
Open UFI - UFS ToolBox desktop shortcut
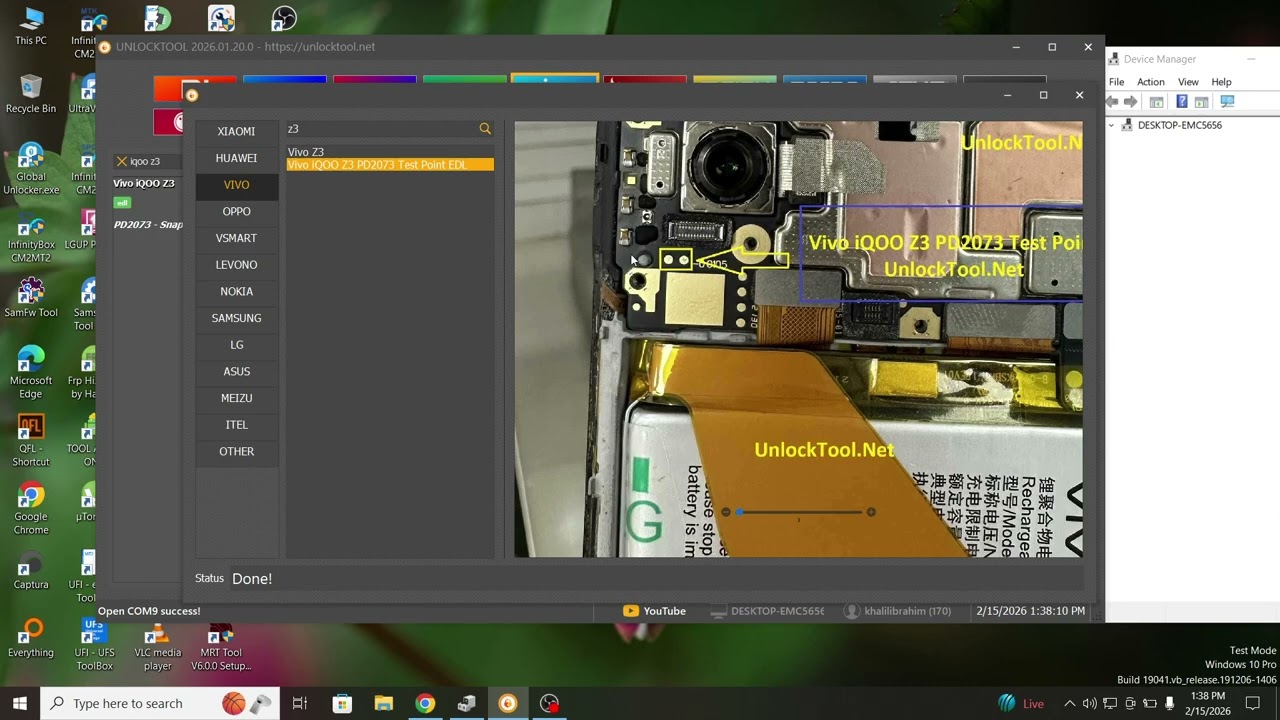point(95,645)
